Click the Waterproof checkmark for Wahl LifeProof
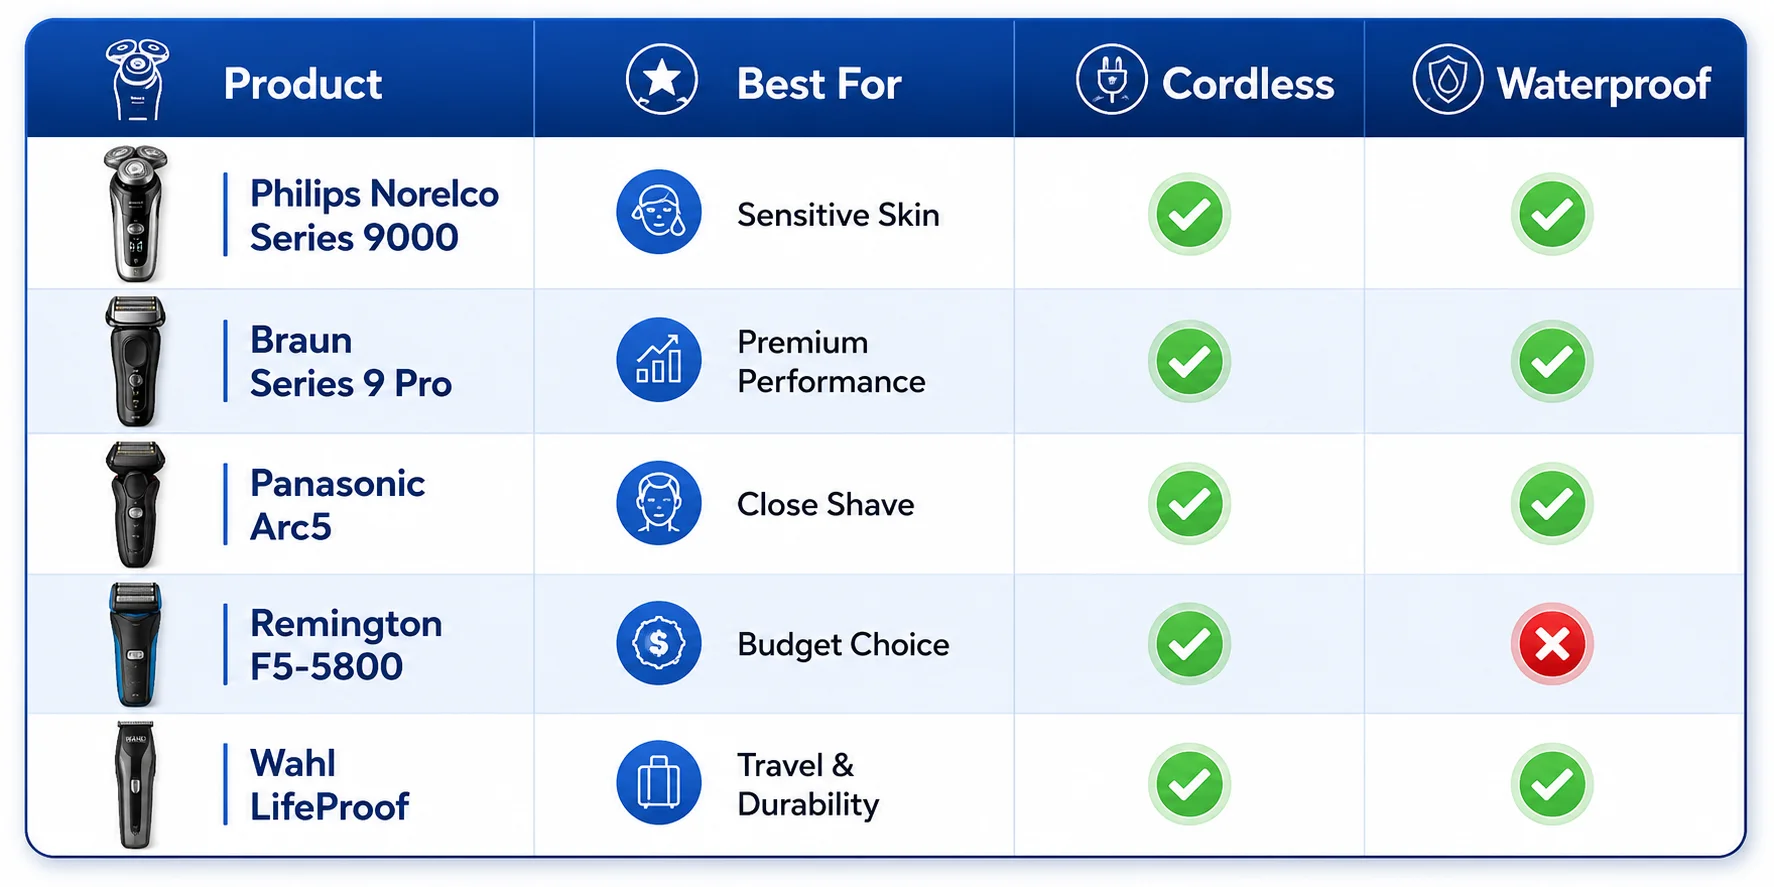1774x887 pixels. (1552, 785)
